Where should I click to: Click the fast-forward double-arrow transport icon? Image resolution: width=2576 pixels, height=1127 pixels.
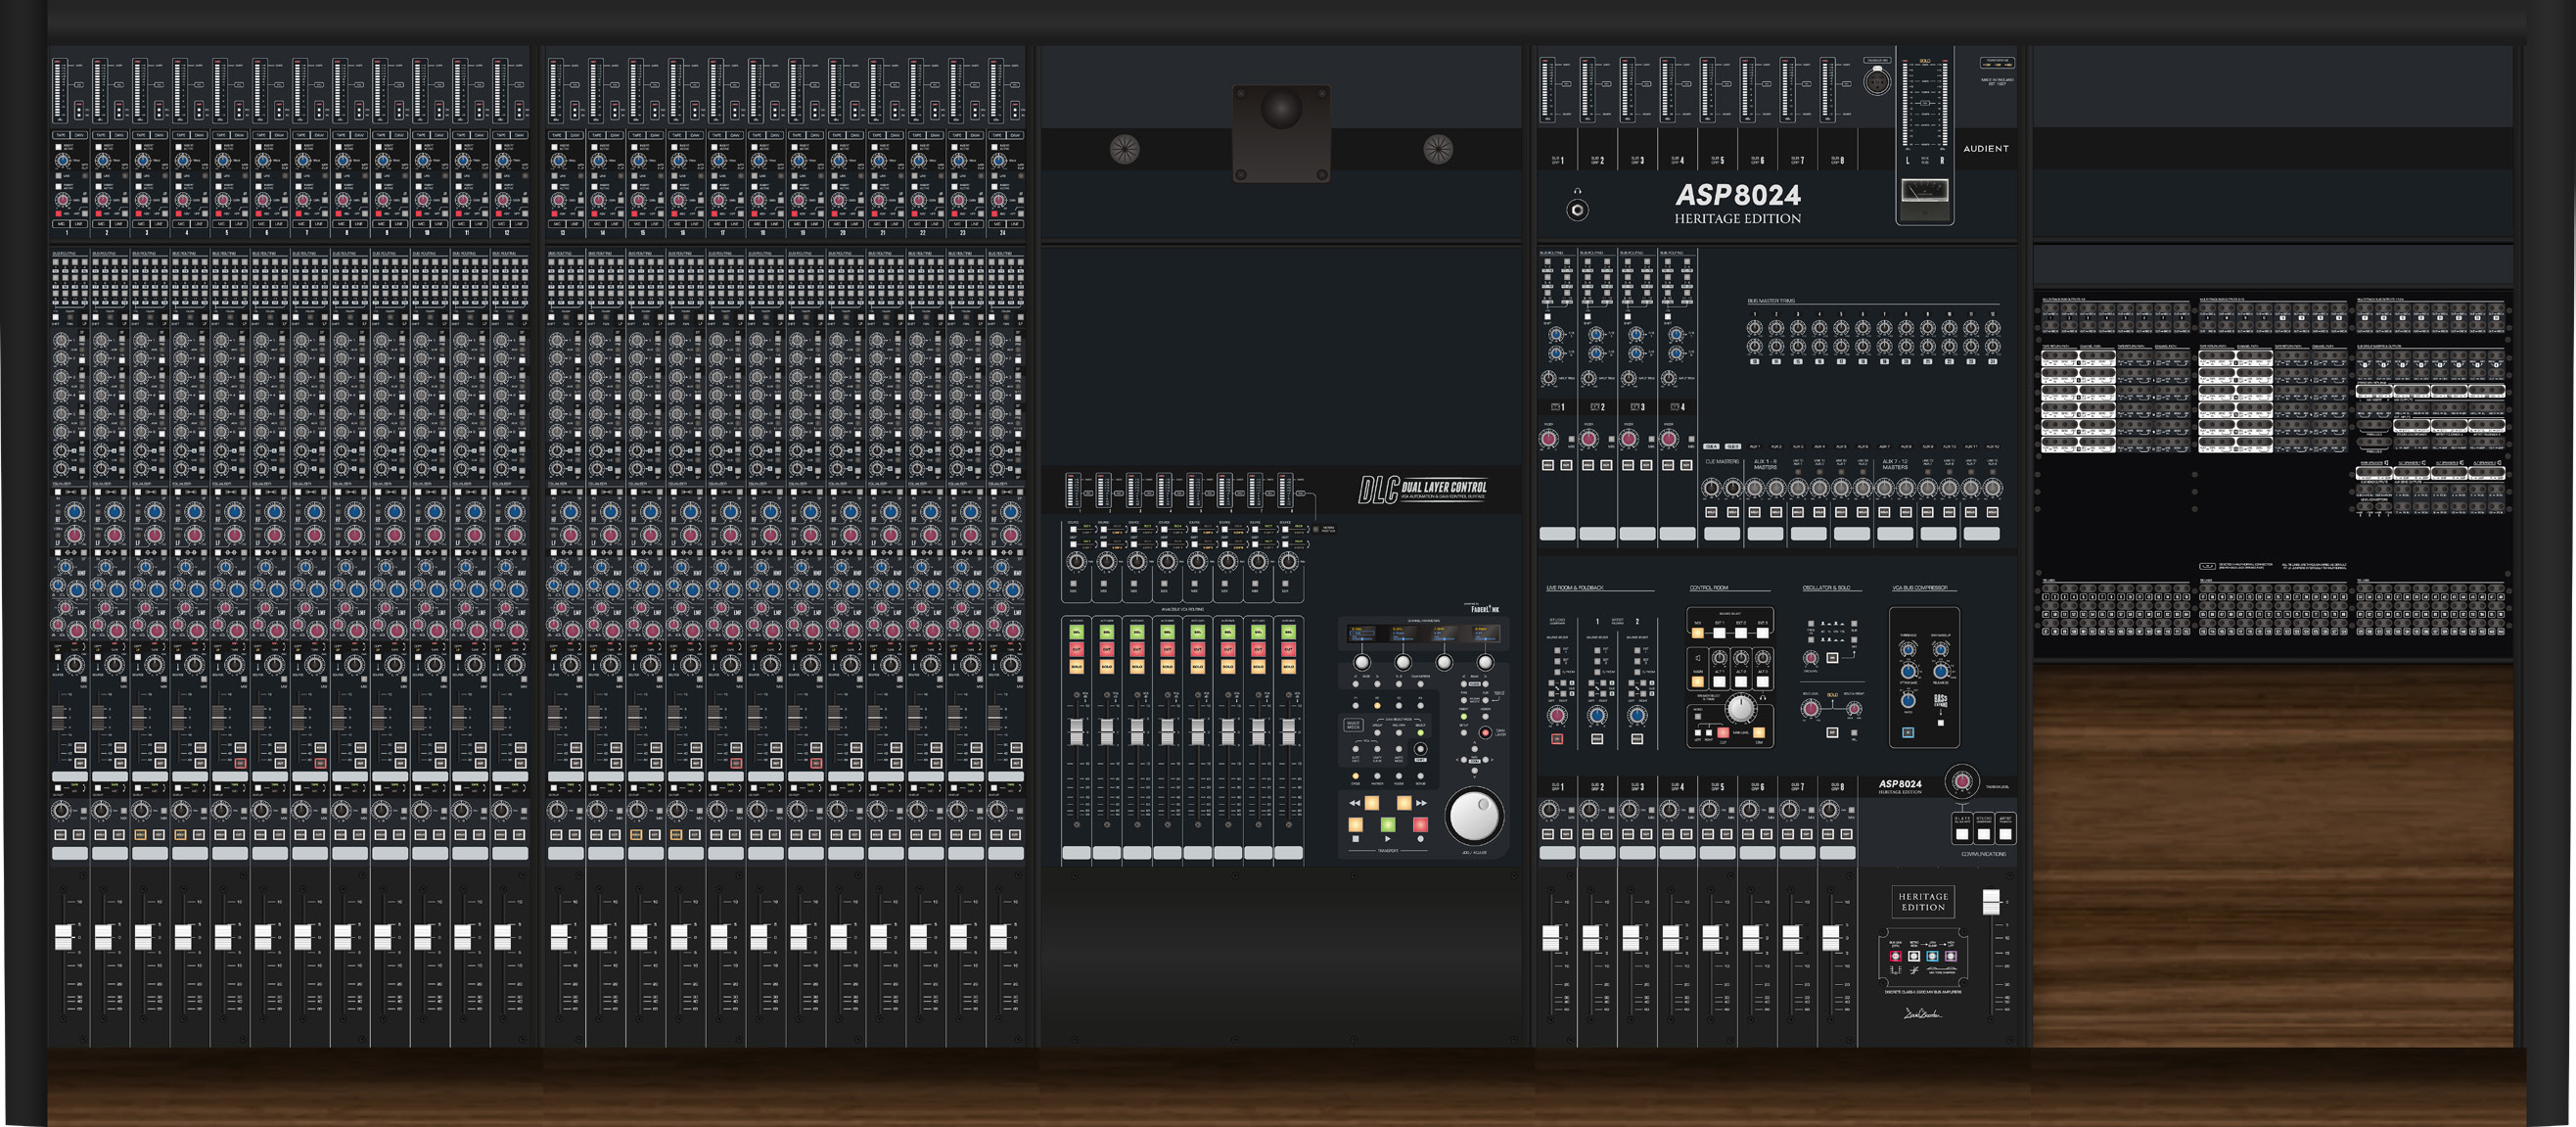coord(1422,803)
